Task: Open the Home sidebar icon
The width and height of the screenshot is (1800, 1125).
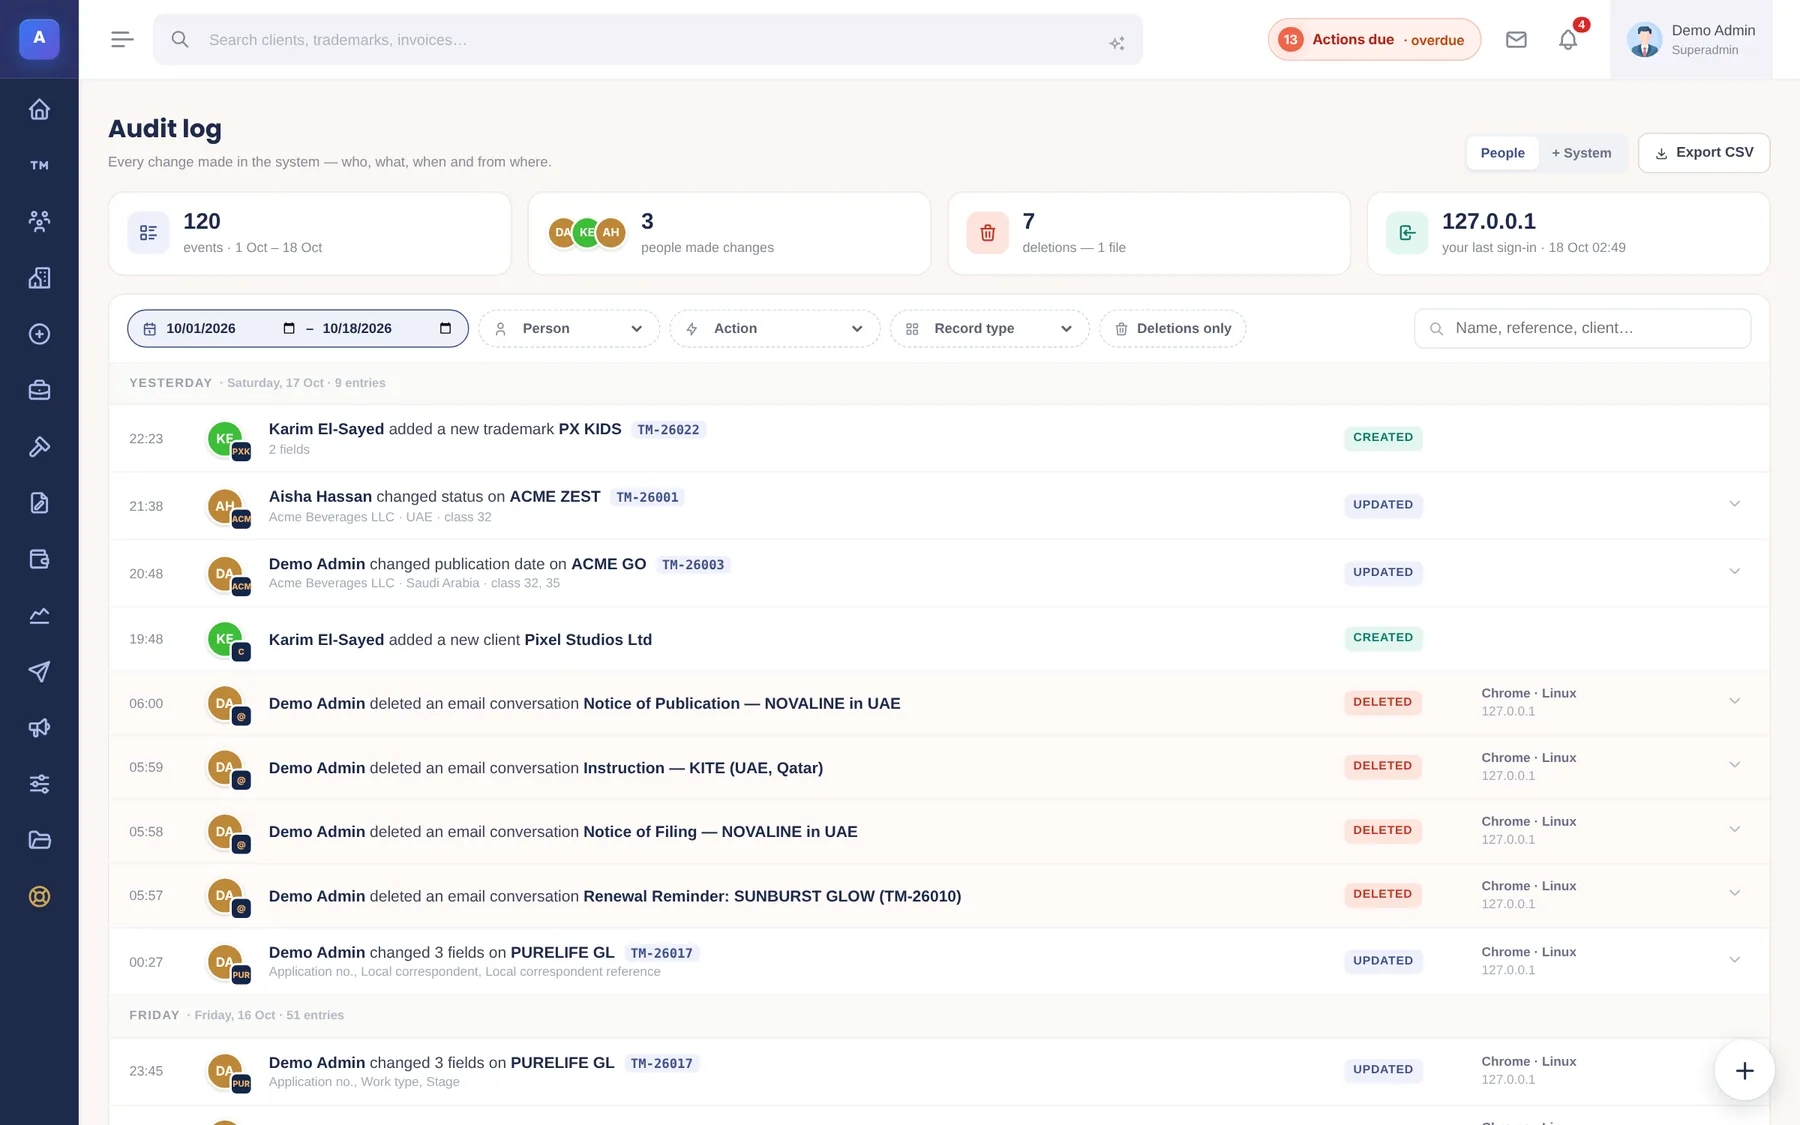Action: point(39,109)
